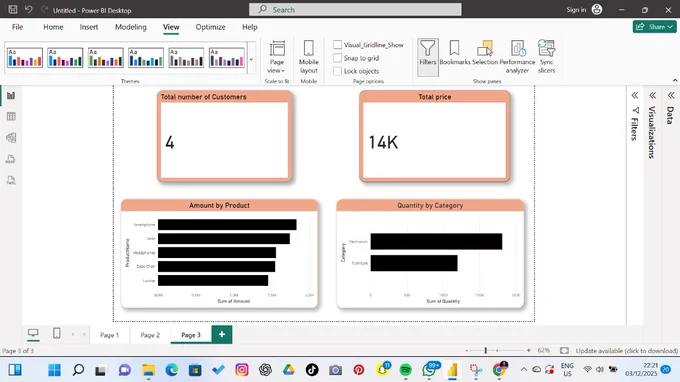The image size is (680, 382).
Task: Click the Redo arrow icon
Action: point(44,10)
